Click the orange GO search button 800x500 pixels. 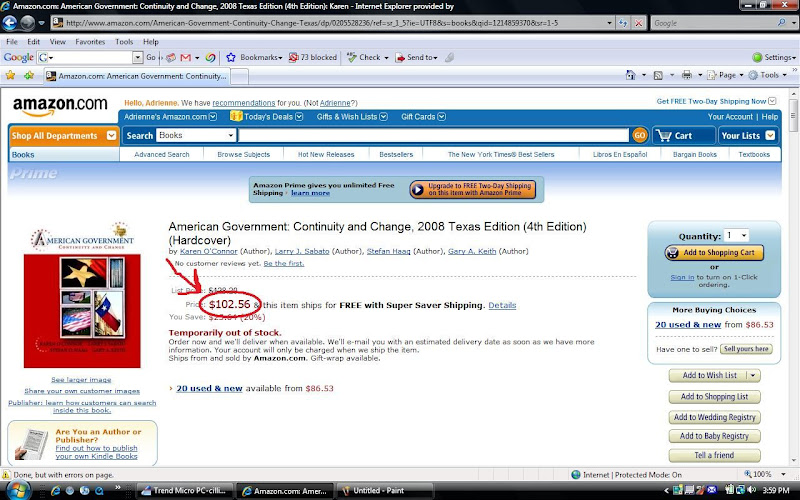pos(639,135)
